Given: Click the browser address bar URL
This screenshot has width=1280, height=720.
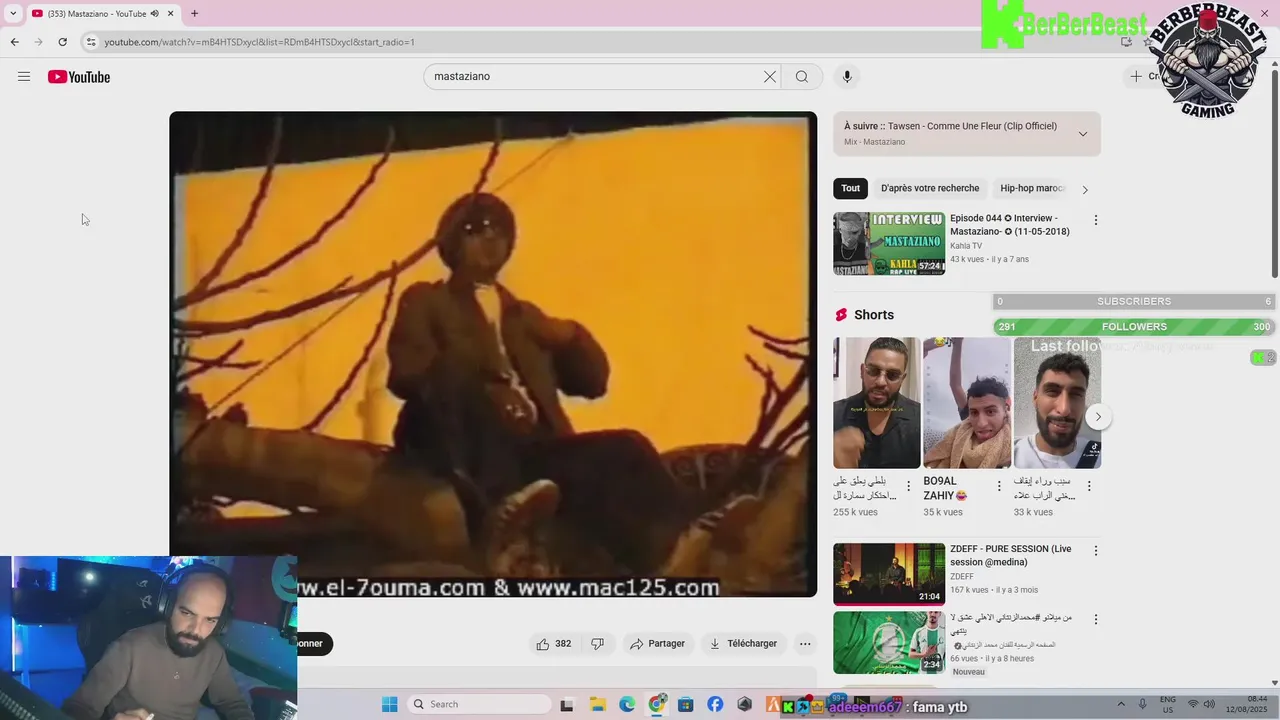Looking at the screenshot, I should (x=259, y=42).
